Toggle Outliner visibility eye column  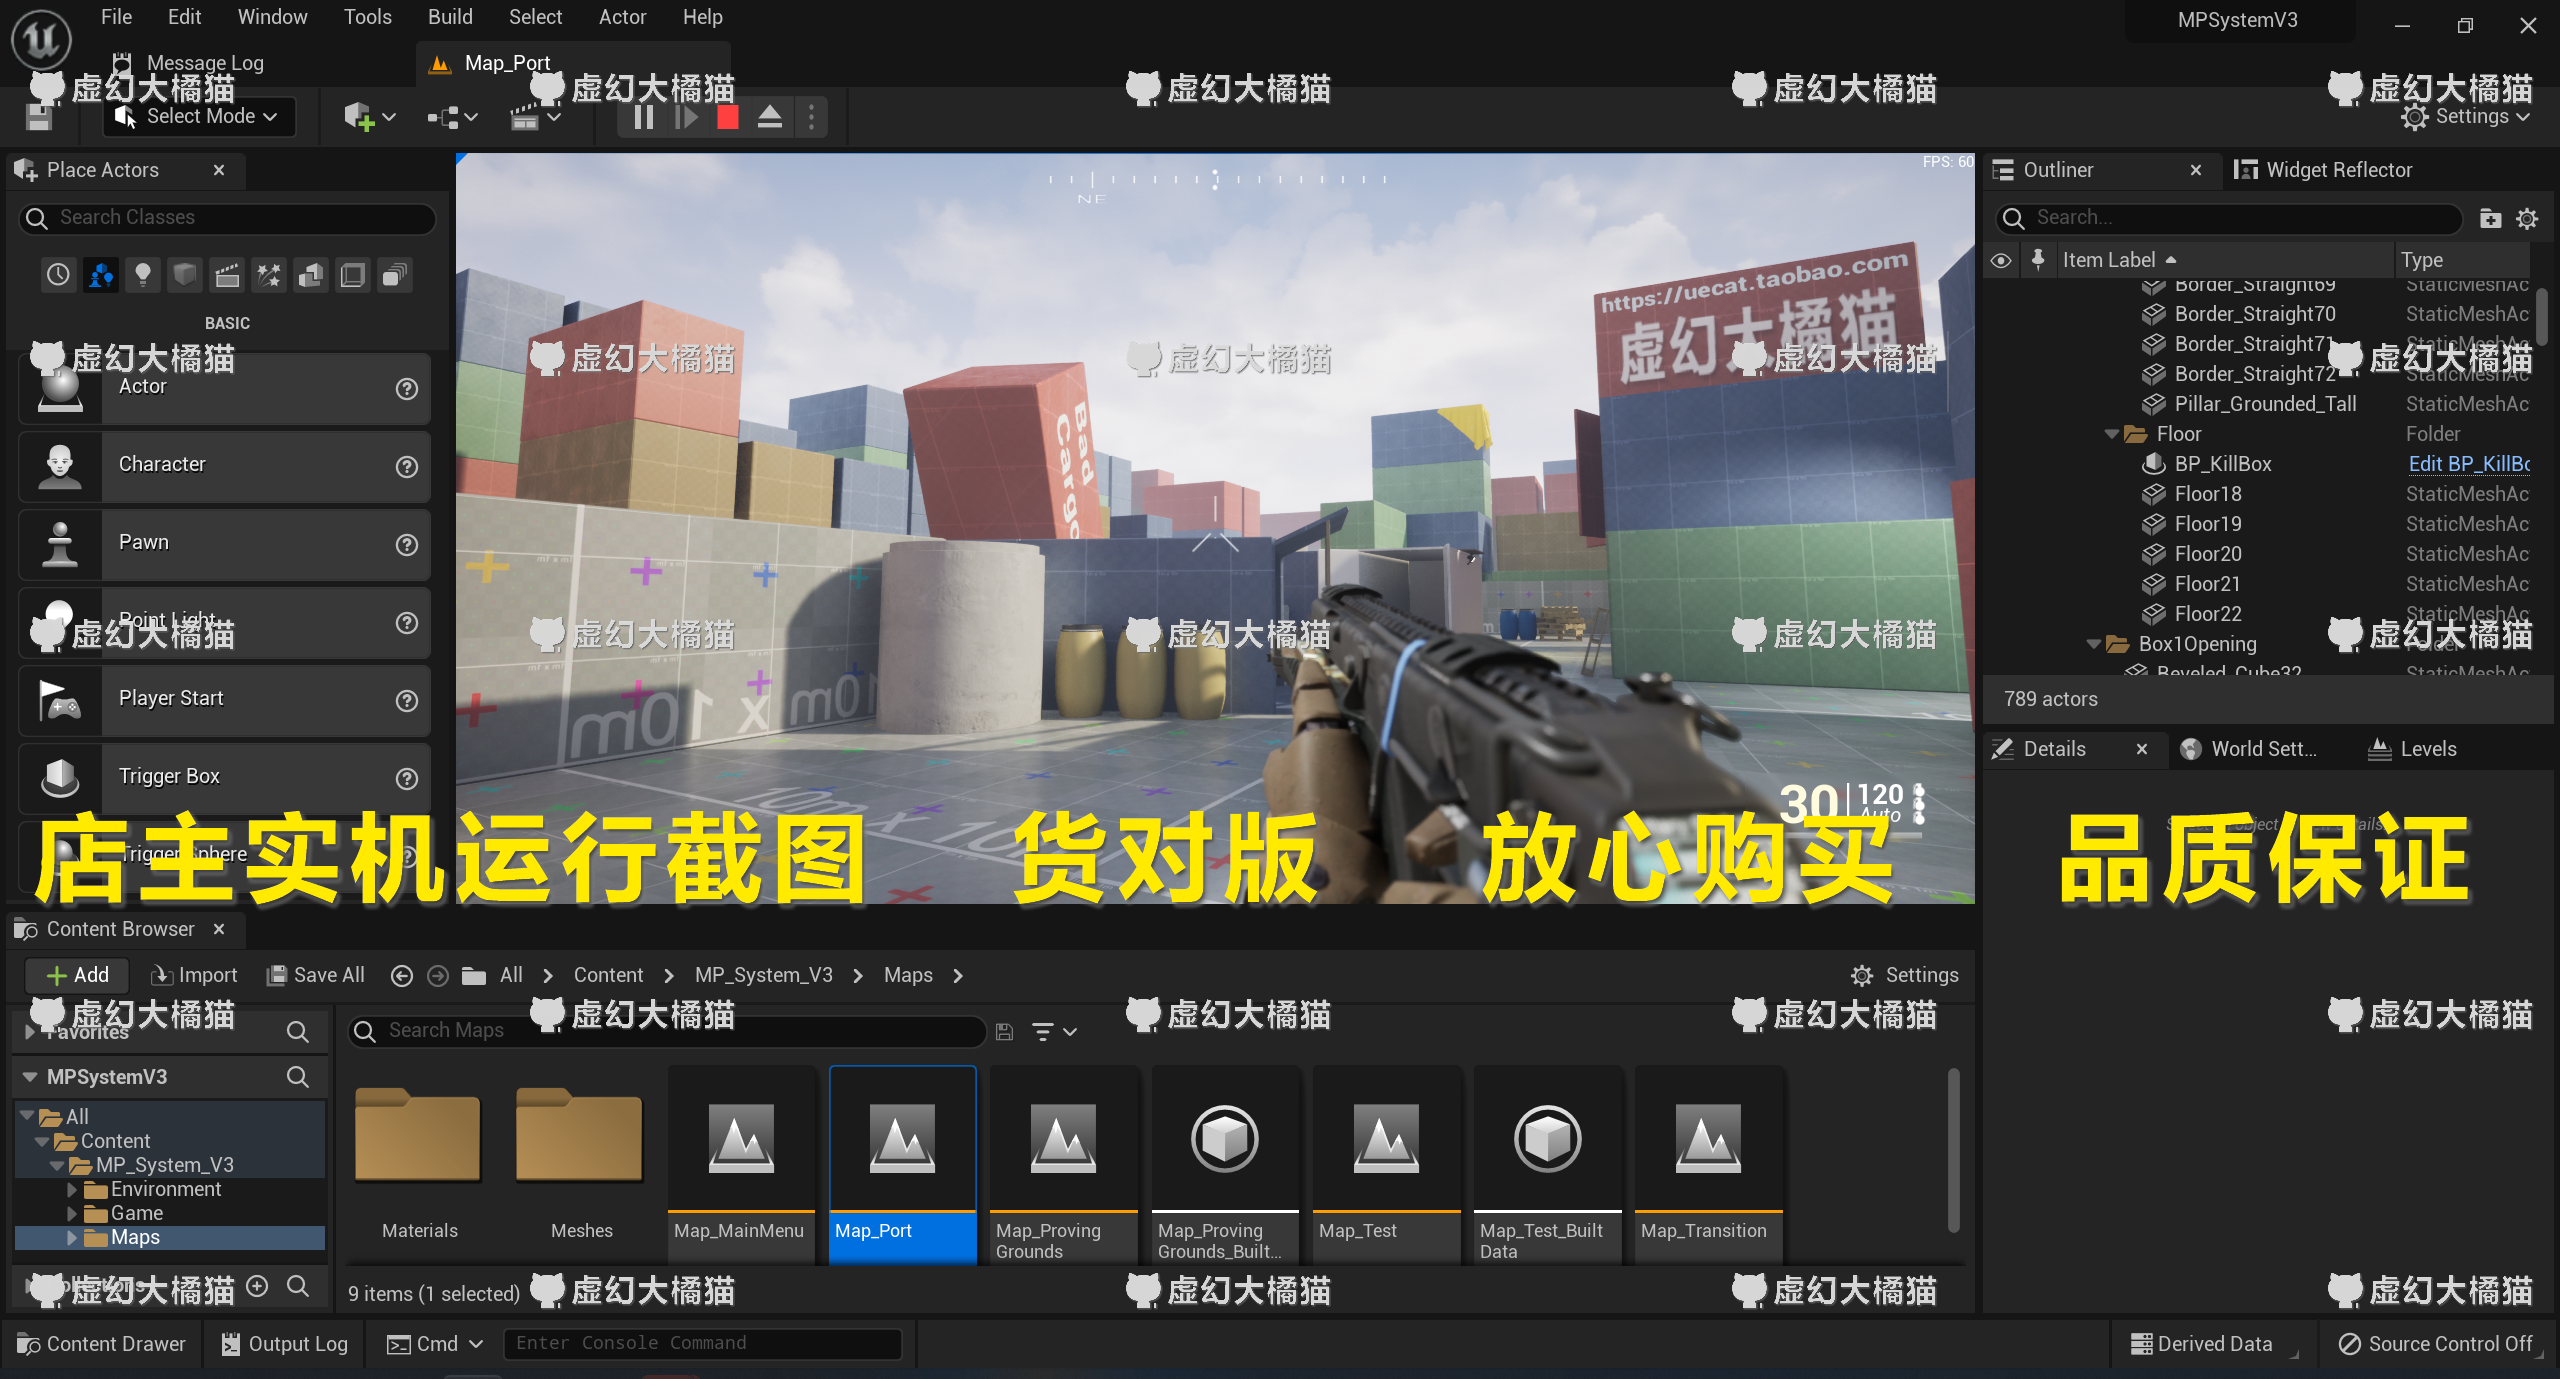click(x=2001, y=260)
